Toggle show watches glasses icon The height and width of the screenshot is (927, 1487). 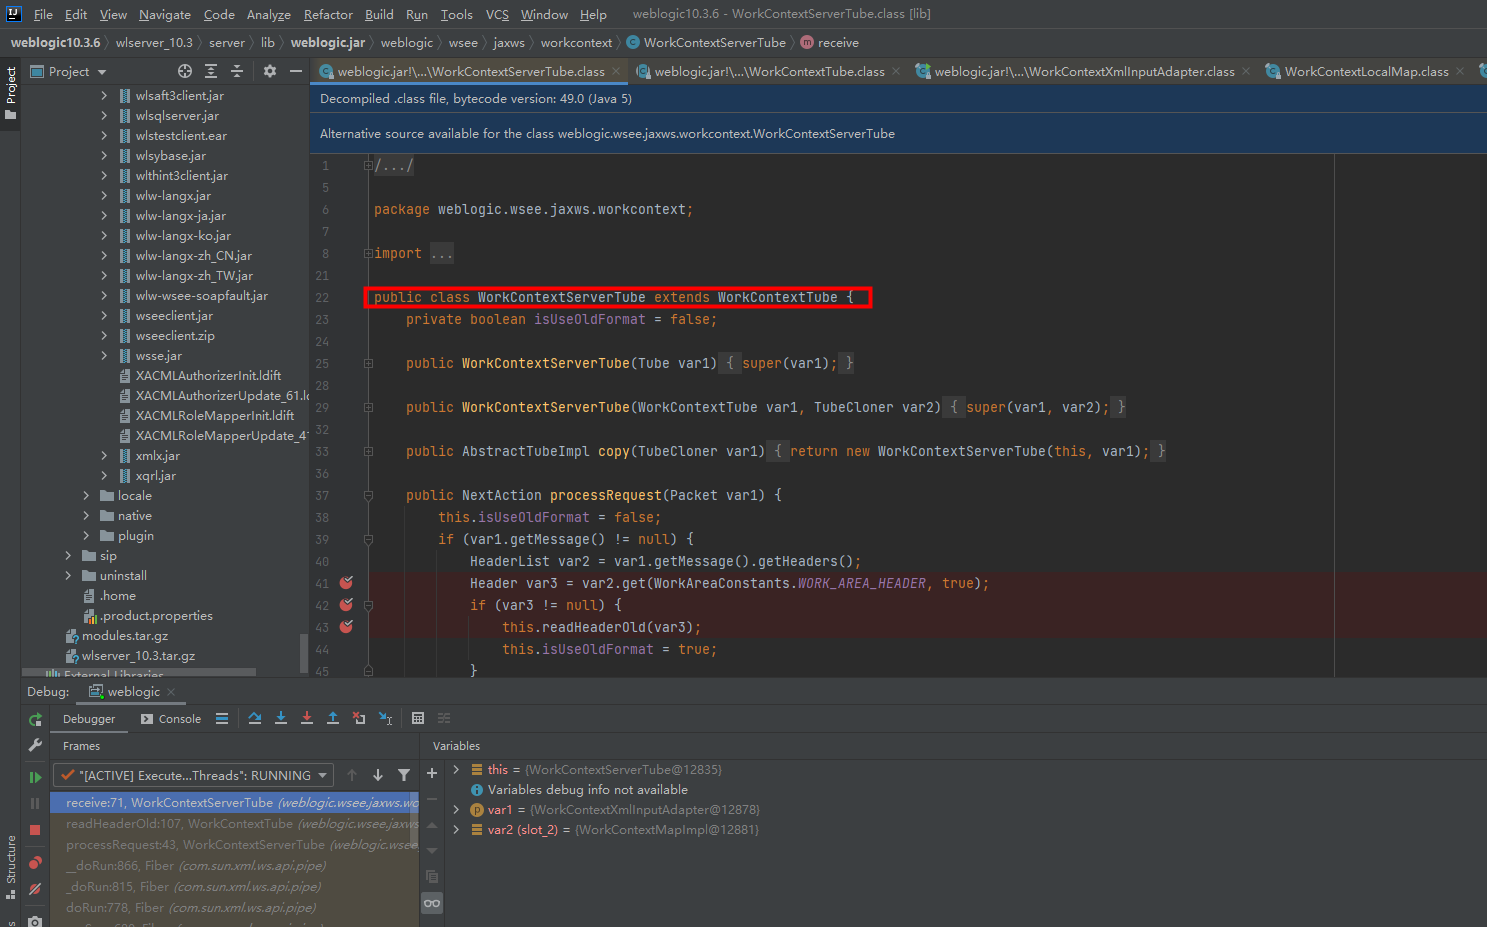click(432, 903)
